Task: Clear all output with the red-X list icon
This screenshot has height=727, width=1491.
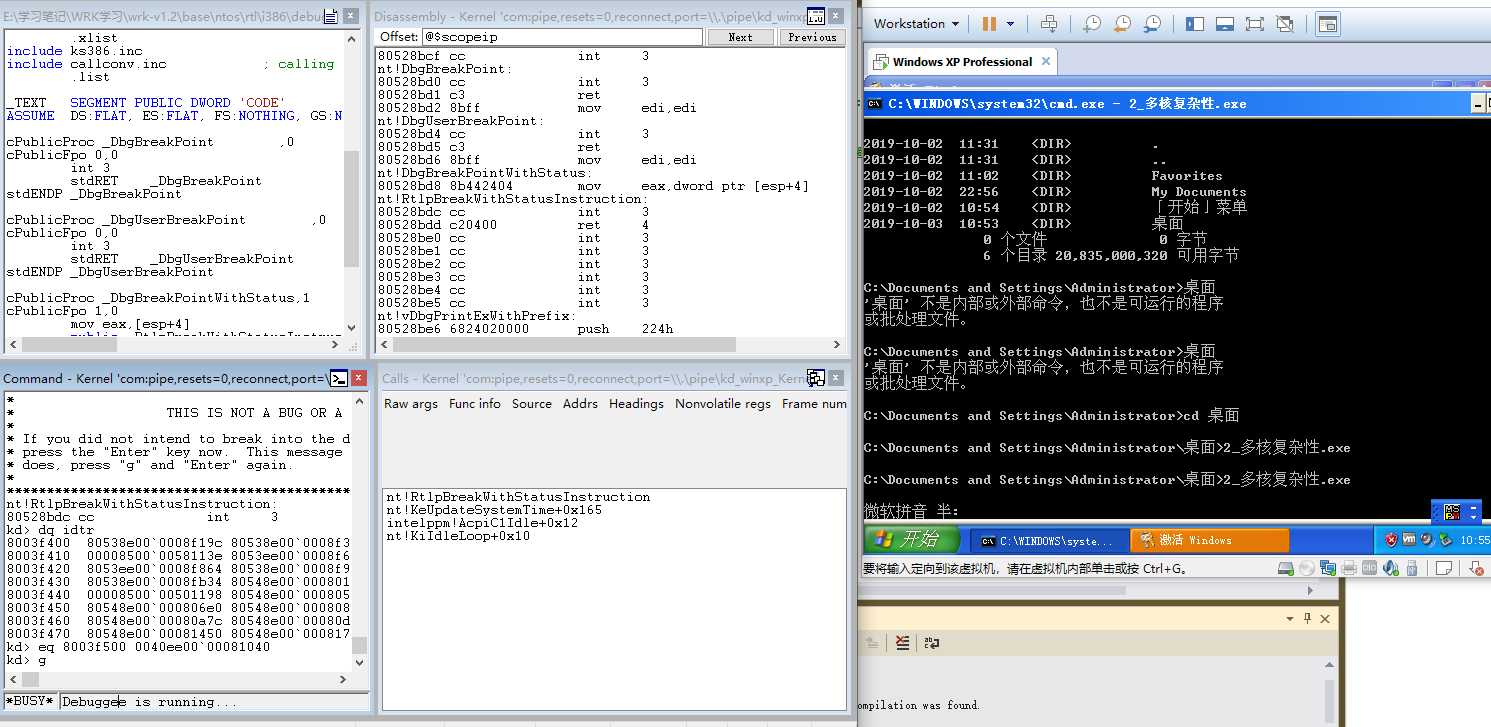Action: (x=903, y=643)
